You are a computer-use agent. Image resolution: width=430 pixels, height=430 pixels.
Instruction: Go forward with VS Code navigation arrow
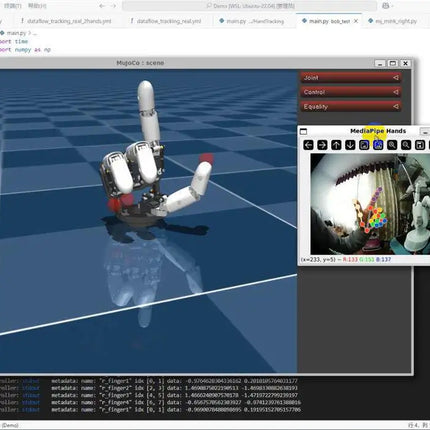pyautogui.click(x=113, y=6)
